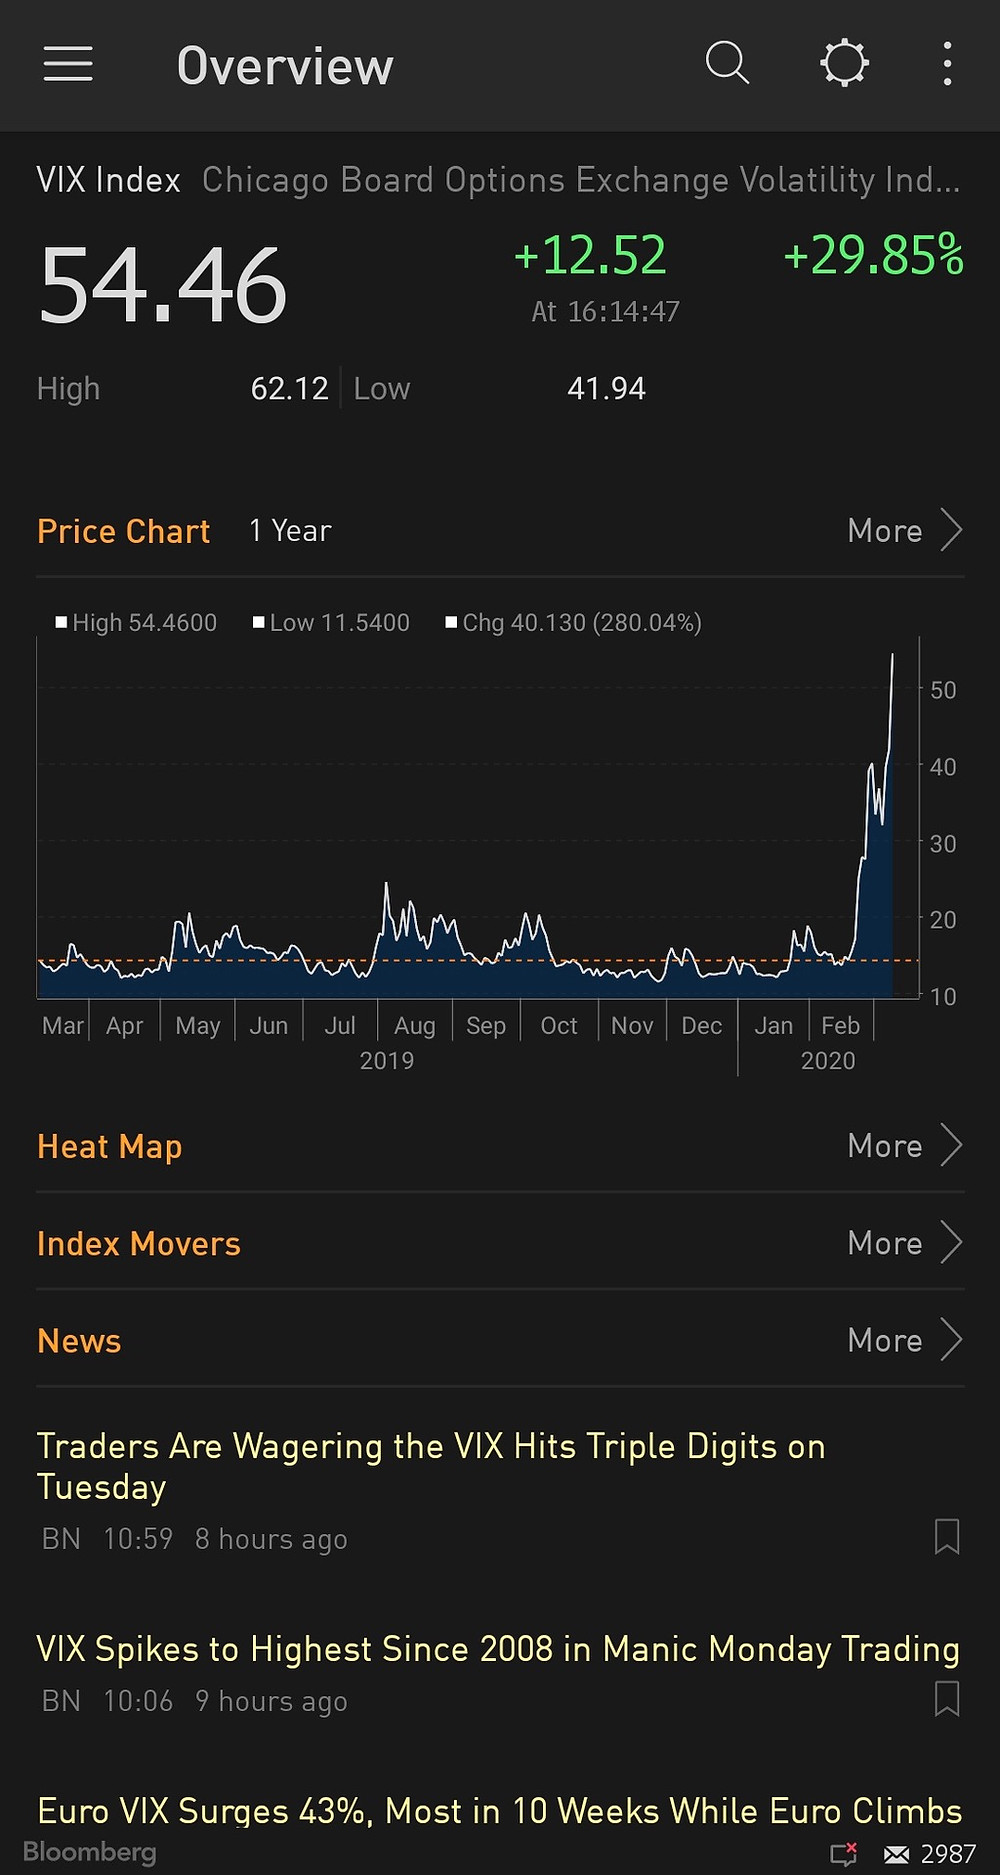The height and width of the screenshot is (1875, 1000).
Task: Bookmark the VIX Spikes to Highest article
Action: click(946, 1699)
